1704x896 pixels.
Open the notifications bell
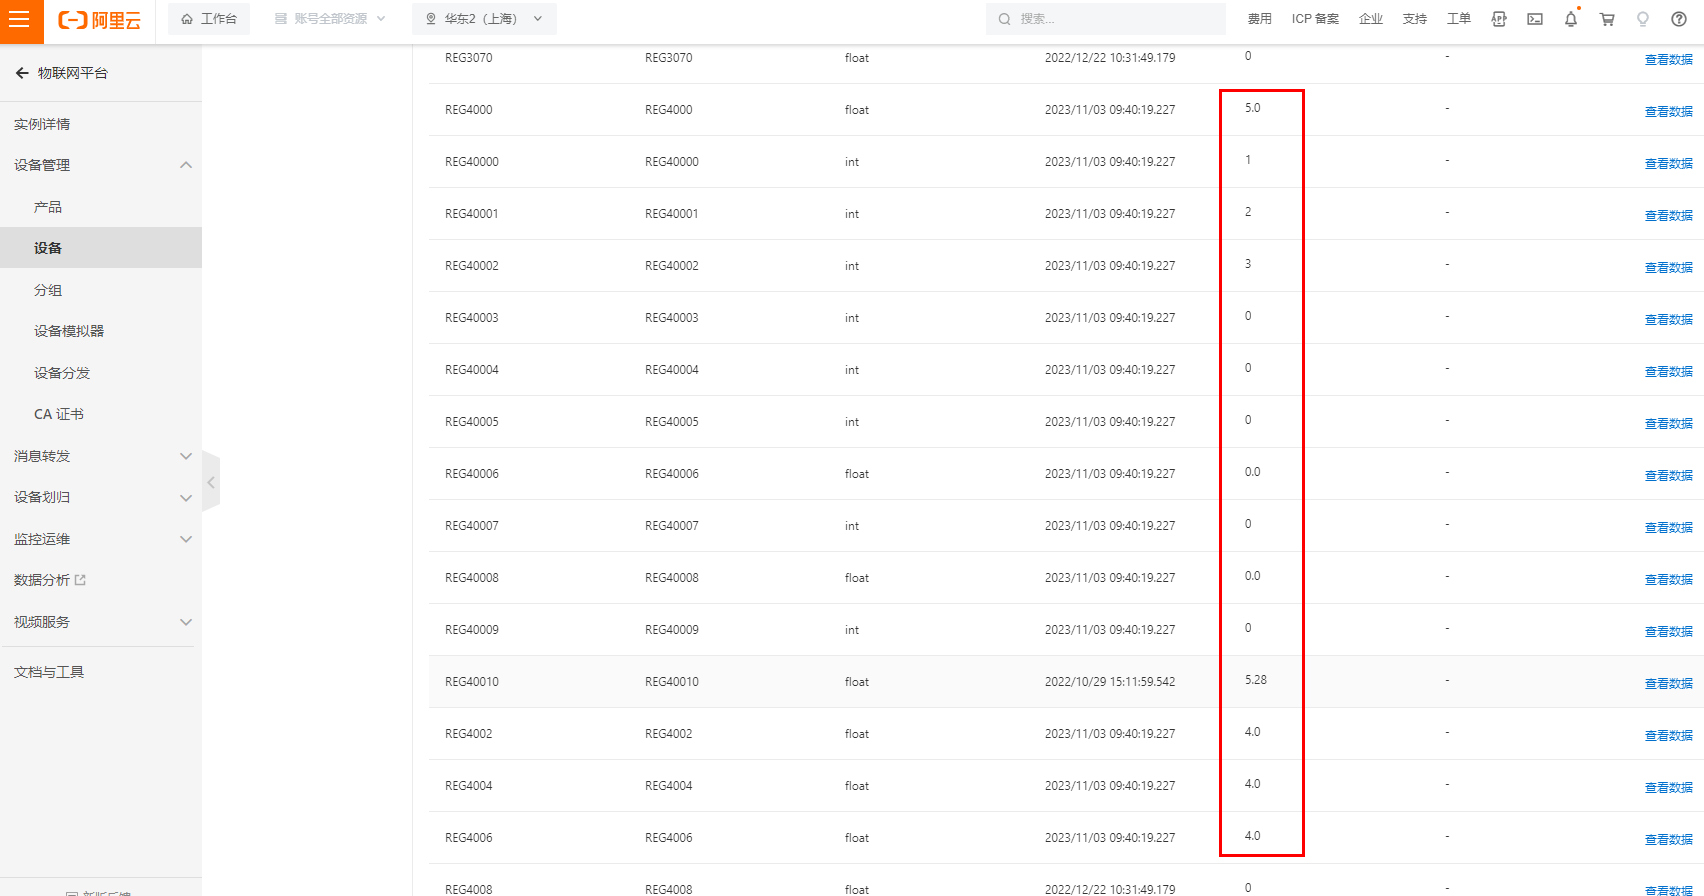(x=1571, y=19)
